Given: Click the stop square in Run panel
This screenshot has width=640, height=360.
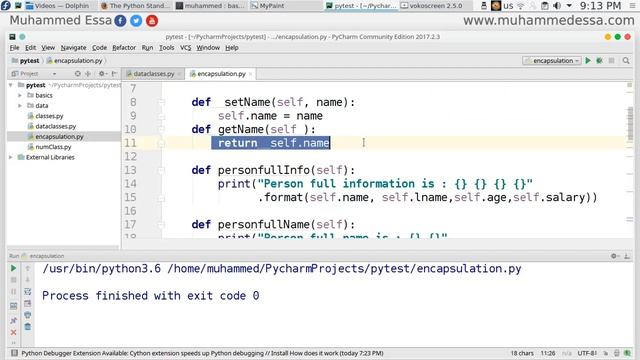Looking at the screenshot, I should 13,280.
